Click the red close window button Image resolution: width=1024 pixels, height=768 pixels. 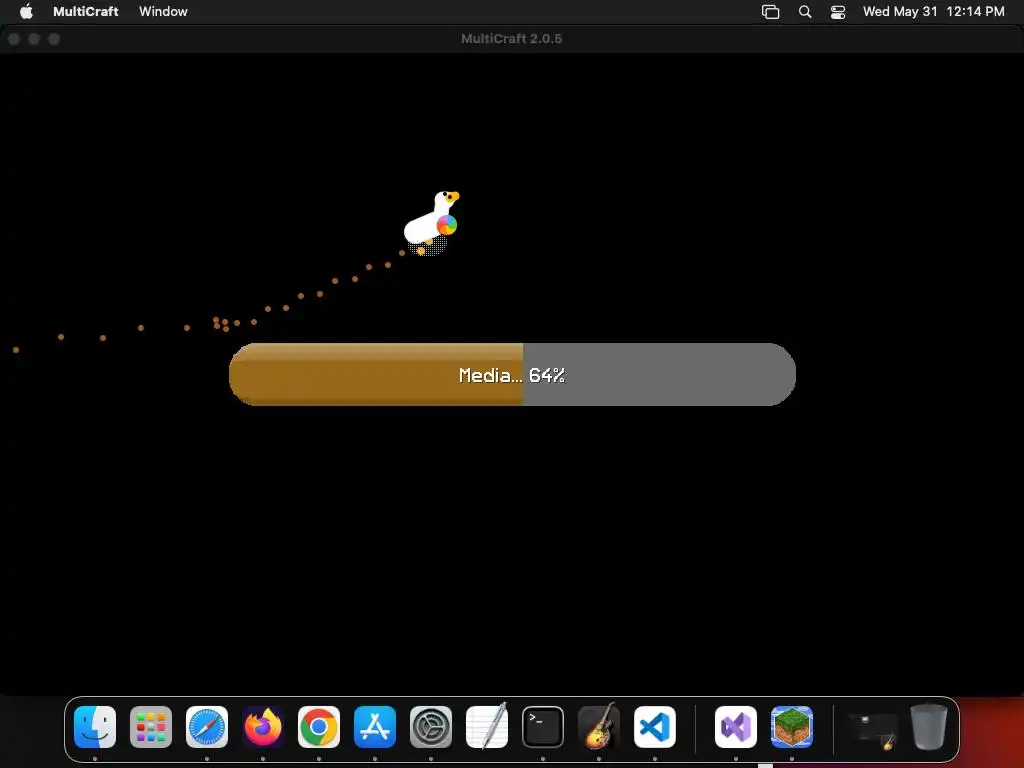tap(14, 39)
